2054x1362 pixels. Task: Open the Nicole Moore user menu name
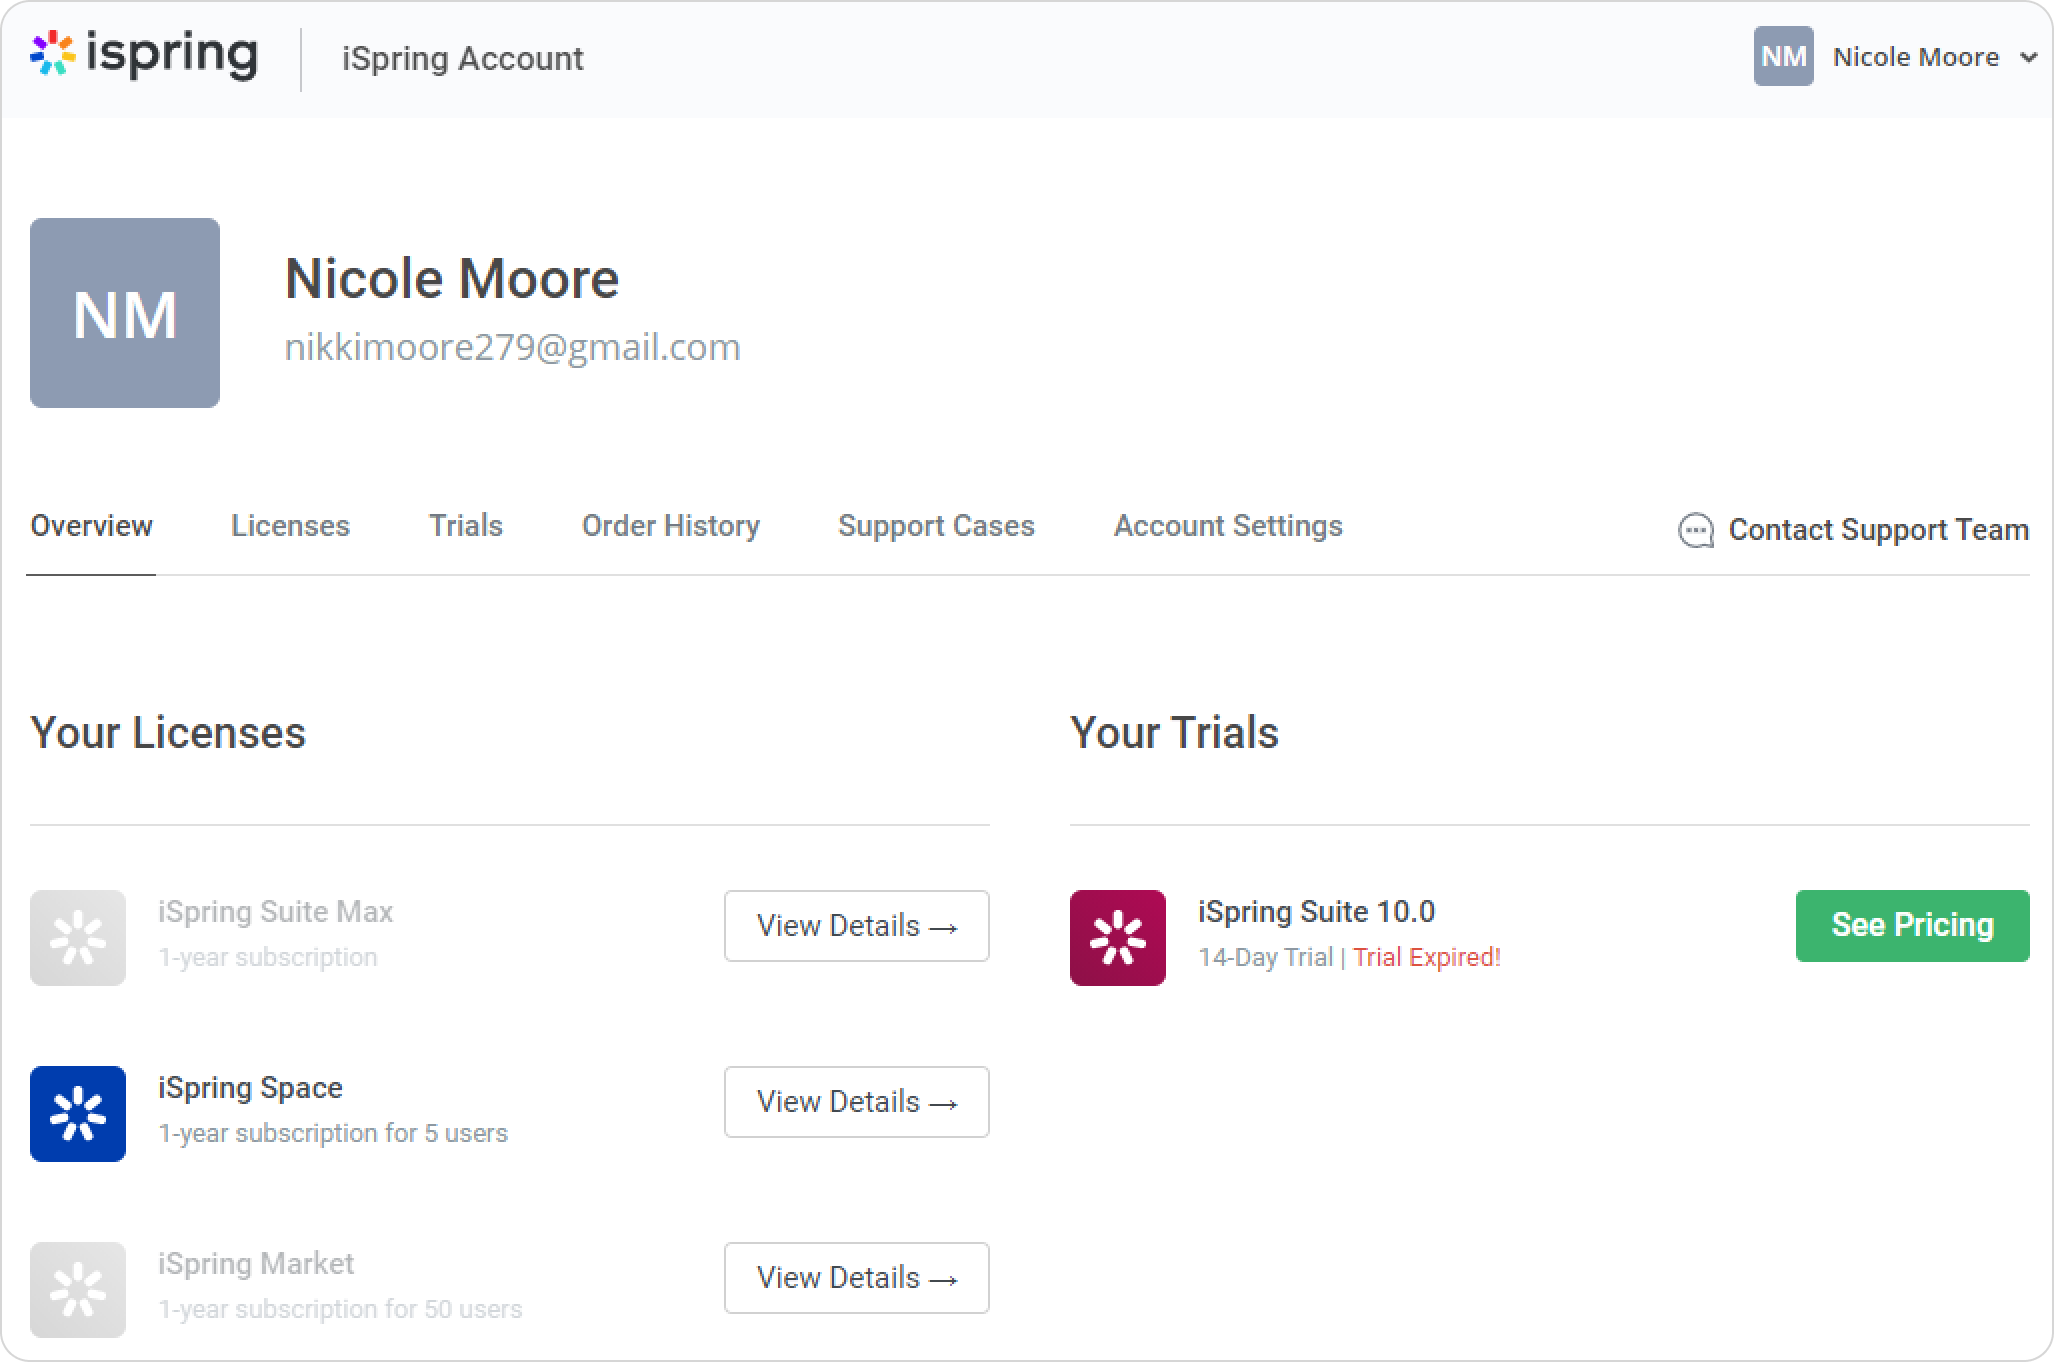[x=1915, y=57]
